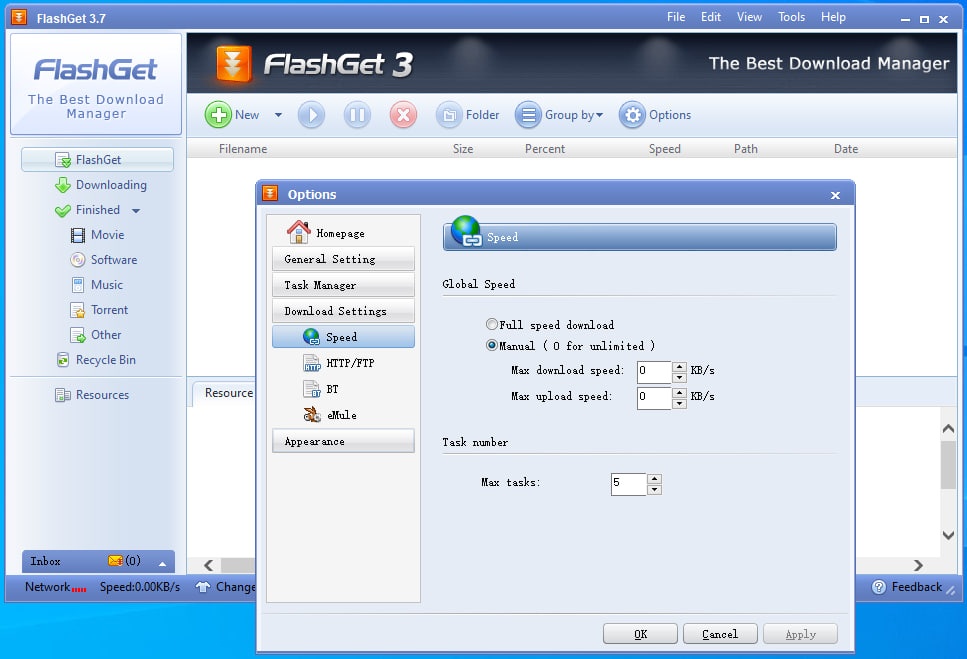Open Download Settings section
Screen dimensions: 967x659
(x=343, y=311)
